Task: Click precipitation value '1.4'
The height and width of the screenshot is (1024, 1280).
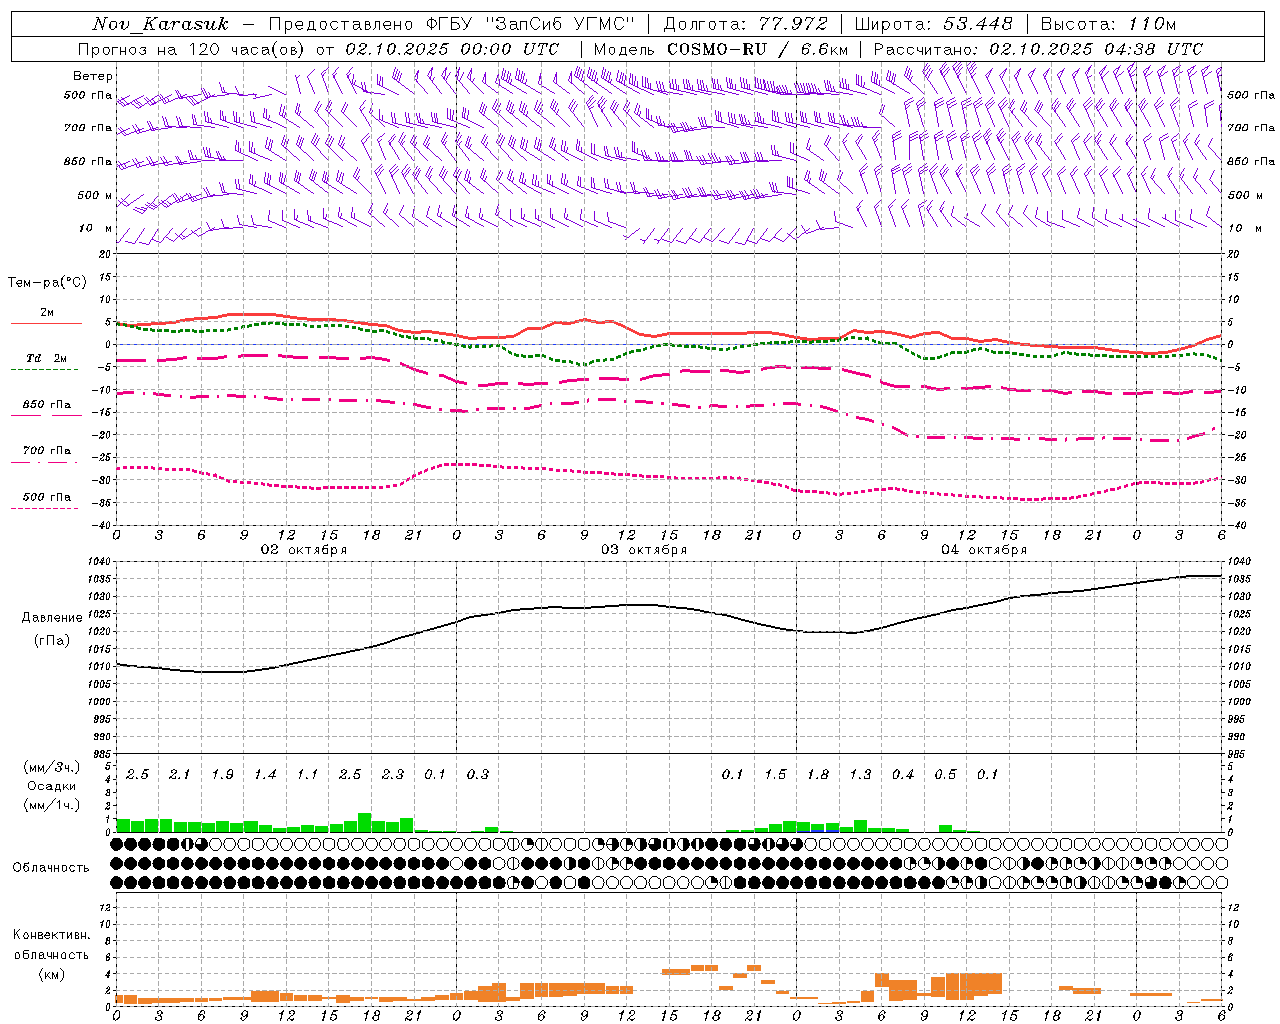Action: (x=265, y=775)
